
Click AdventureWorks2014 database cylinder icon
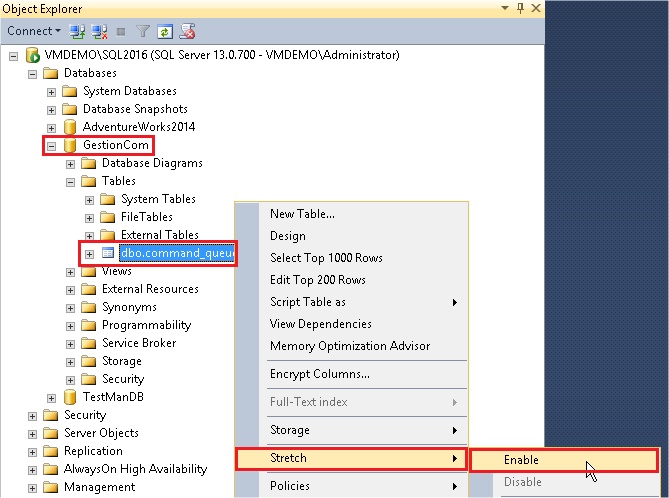point(70,127)
